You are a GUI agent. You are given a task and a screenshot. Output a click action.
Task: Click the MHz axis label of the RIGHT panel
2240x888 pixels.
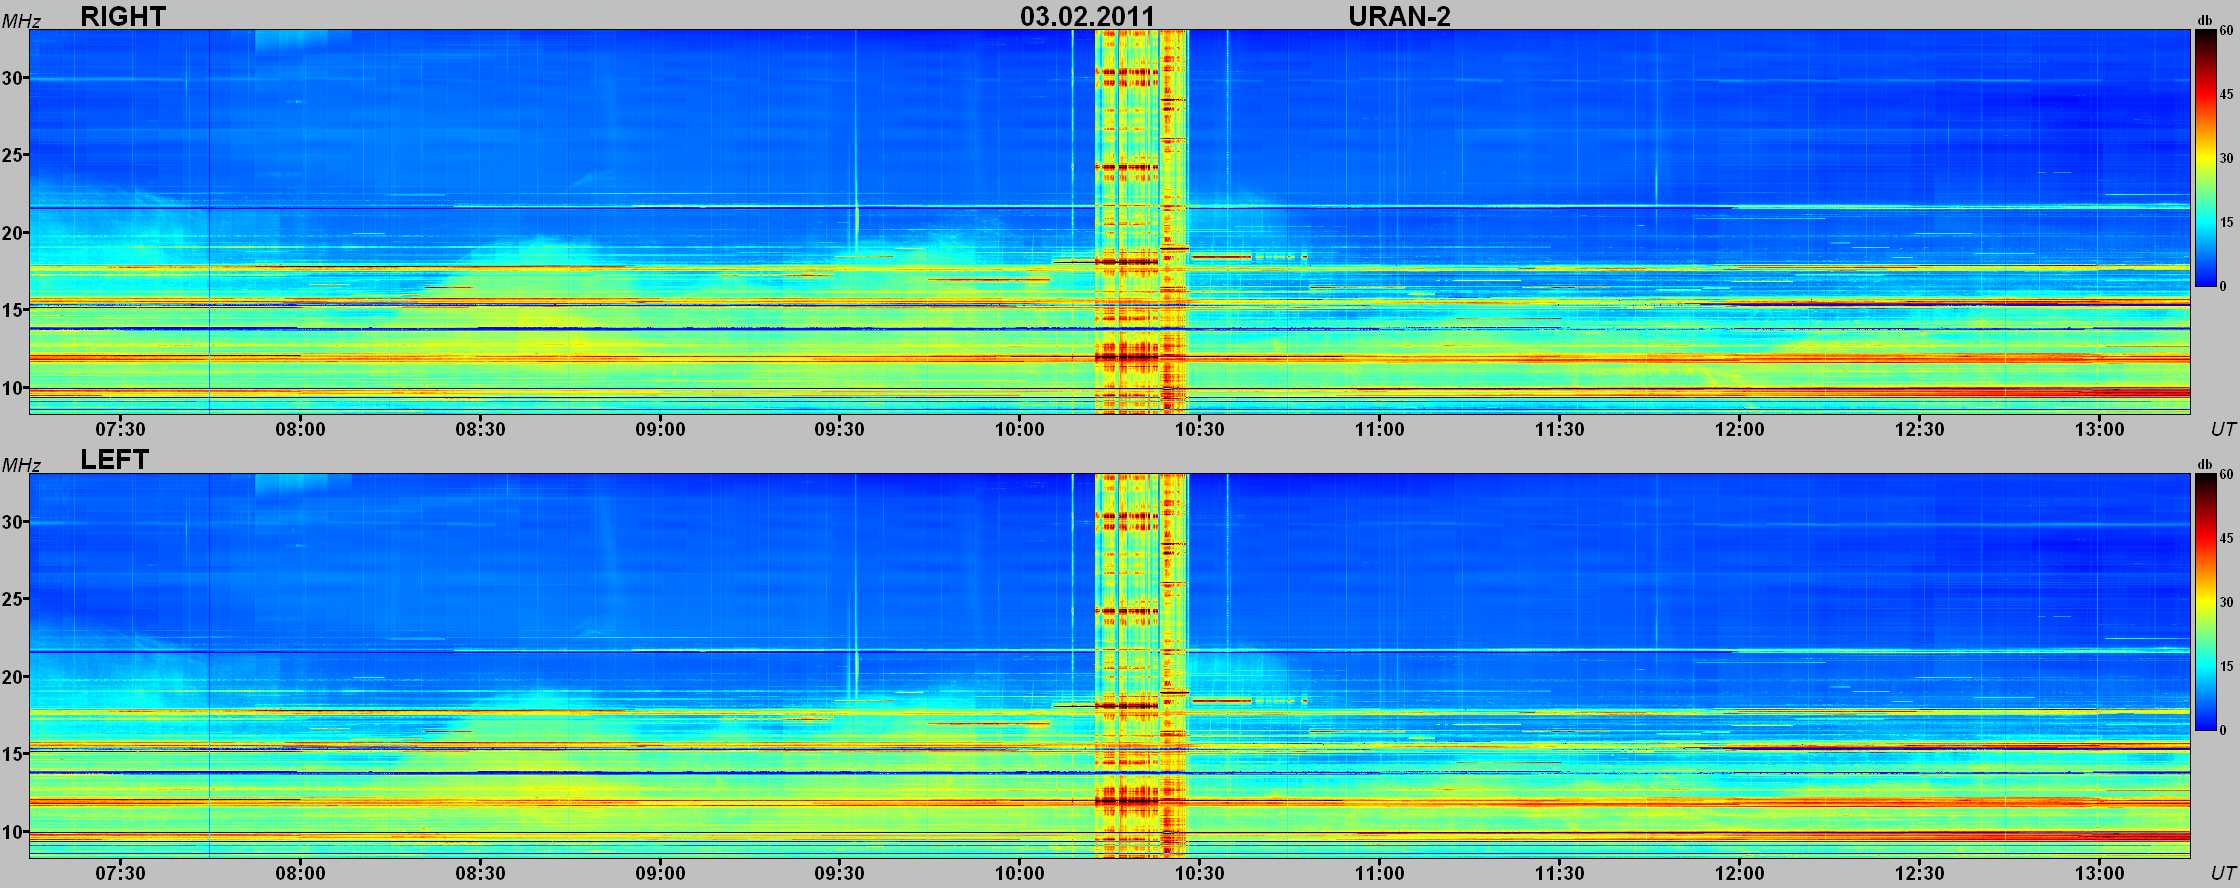tap(20, 21)
